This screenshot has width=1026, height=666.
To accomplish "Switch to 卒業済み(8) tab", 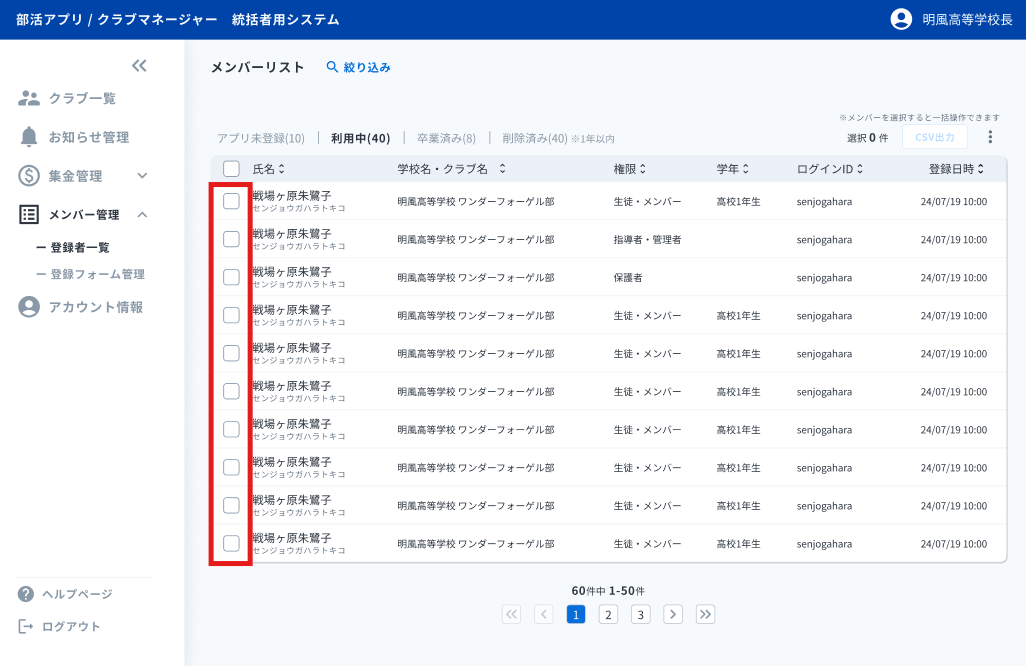I will click(x=446, y=138).
